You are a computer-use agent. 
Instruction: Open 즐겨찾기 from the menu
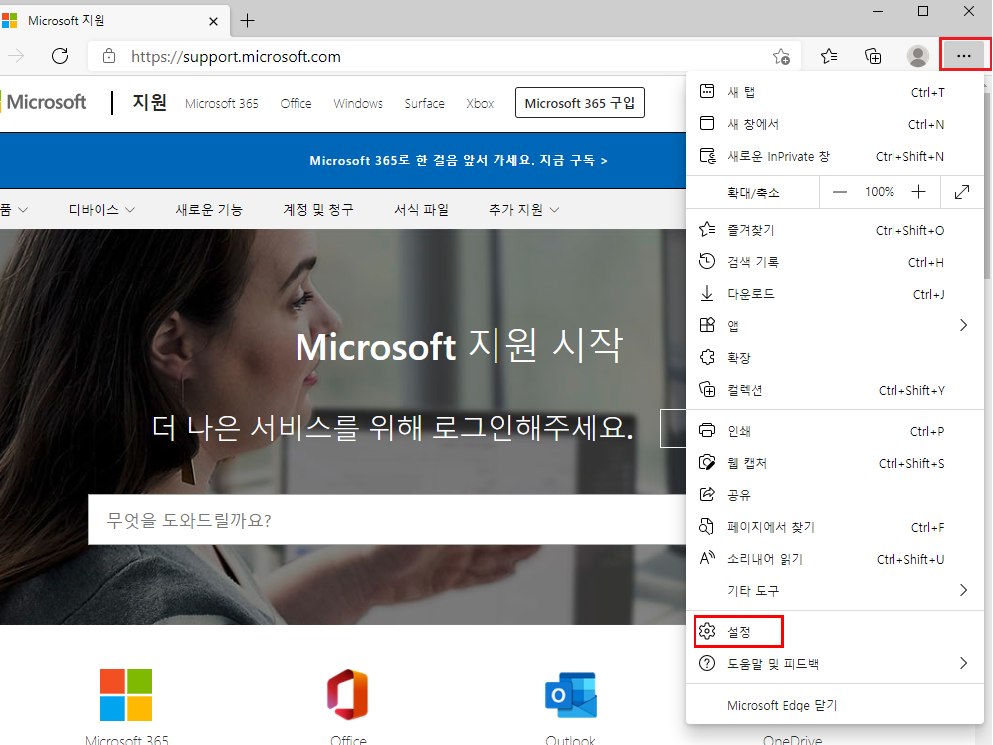point(835,230)
